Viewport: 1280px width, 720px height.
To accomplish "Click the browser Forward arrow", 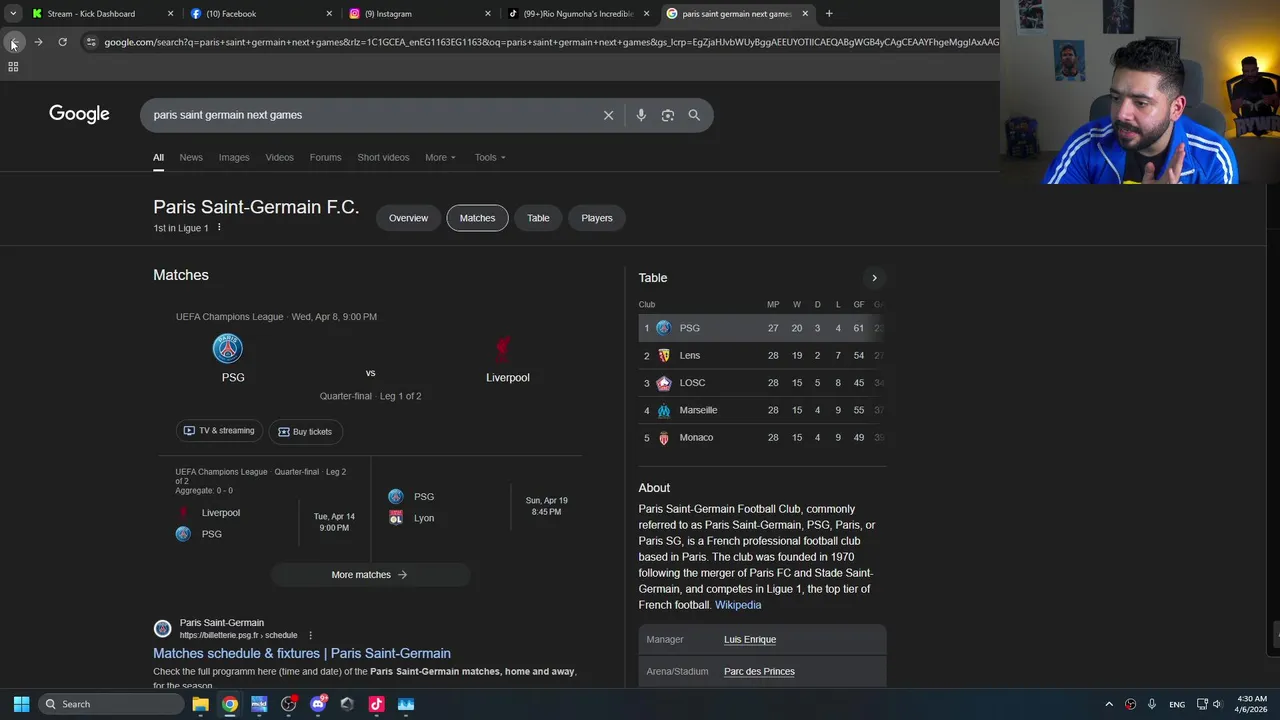I will [x=38, y=42].
